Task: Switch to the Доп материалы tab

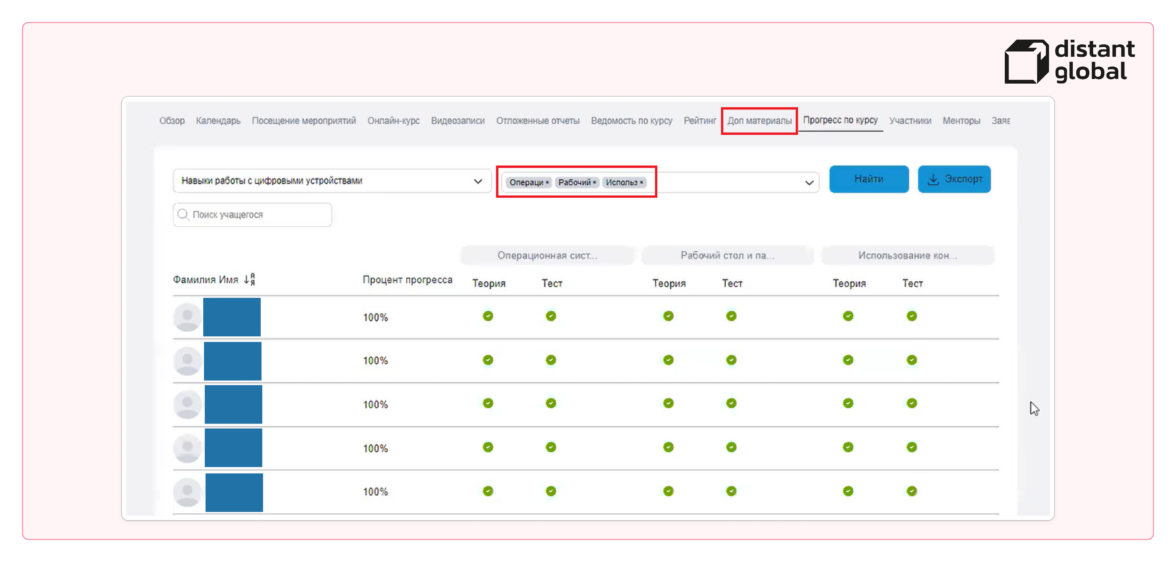Action: point(760,121)
